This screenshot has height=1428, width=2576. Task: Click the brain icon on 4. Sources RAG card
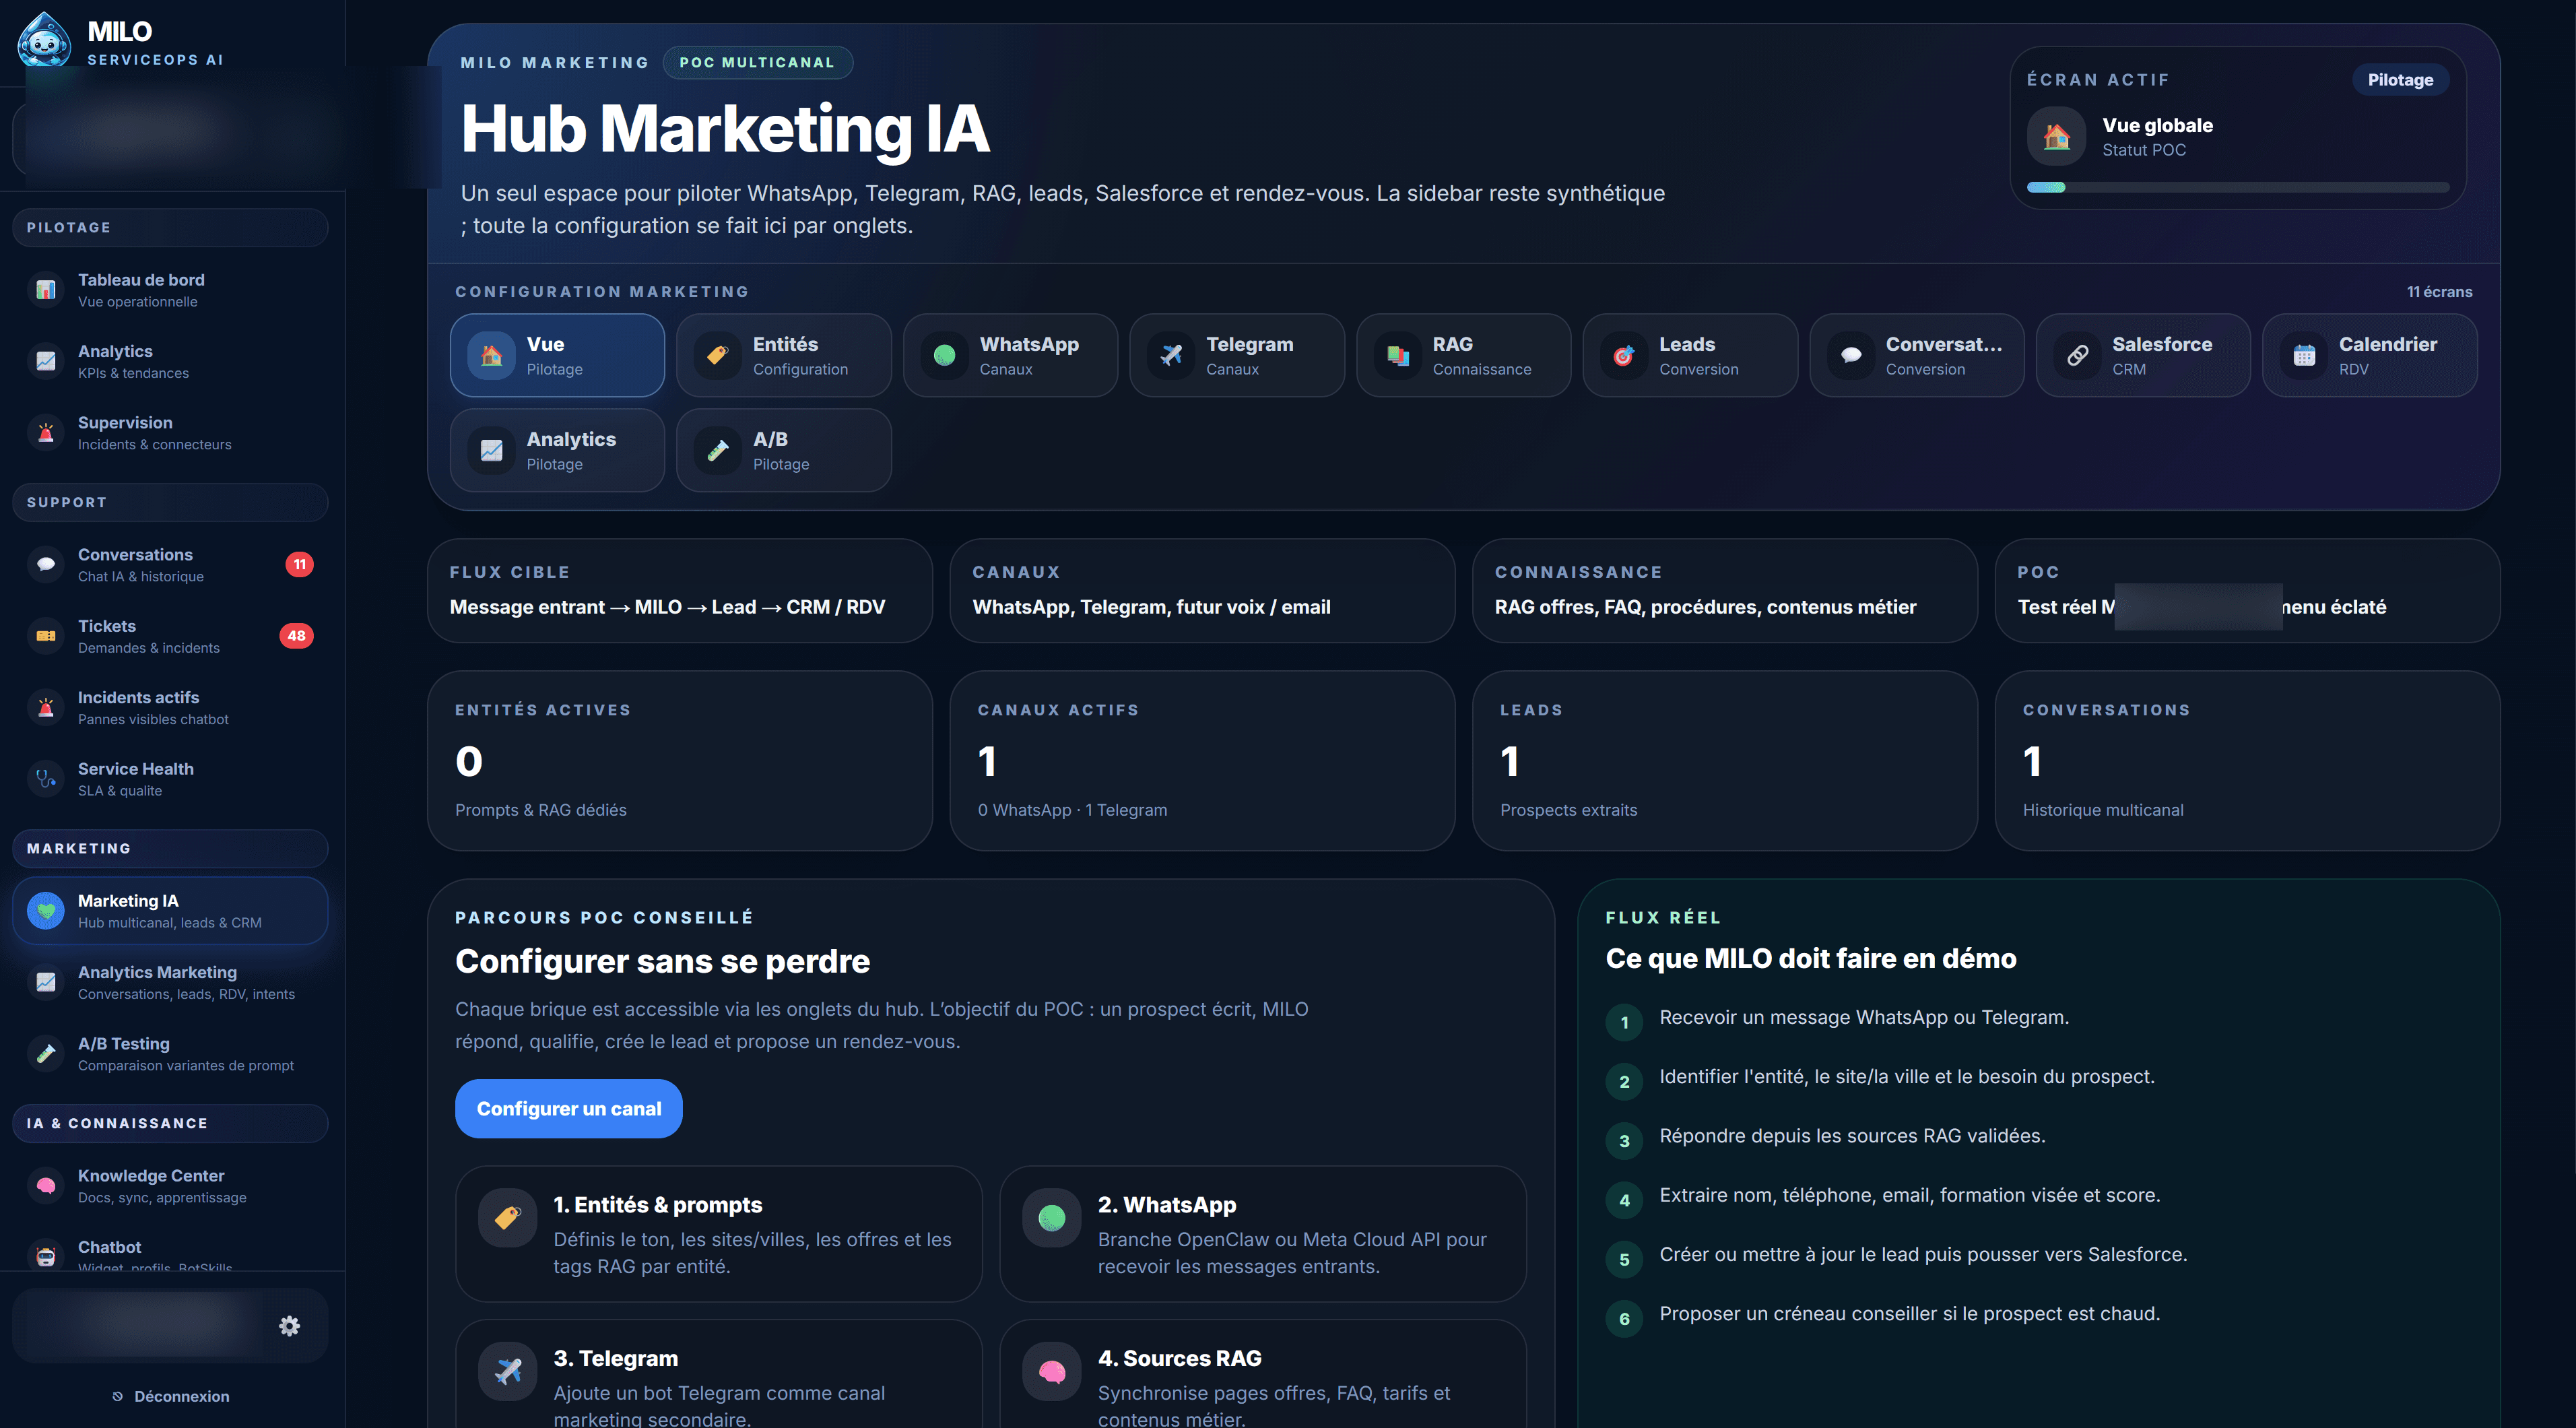tap(1052, 1371)
